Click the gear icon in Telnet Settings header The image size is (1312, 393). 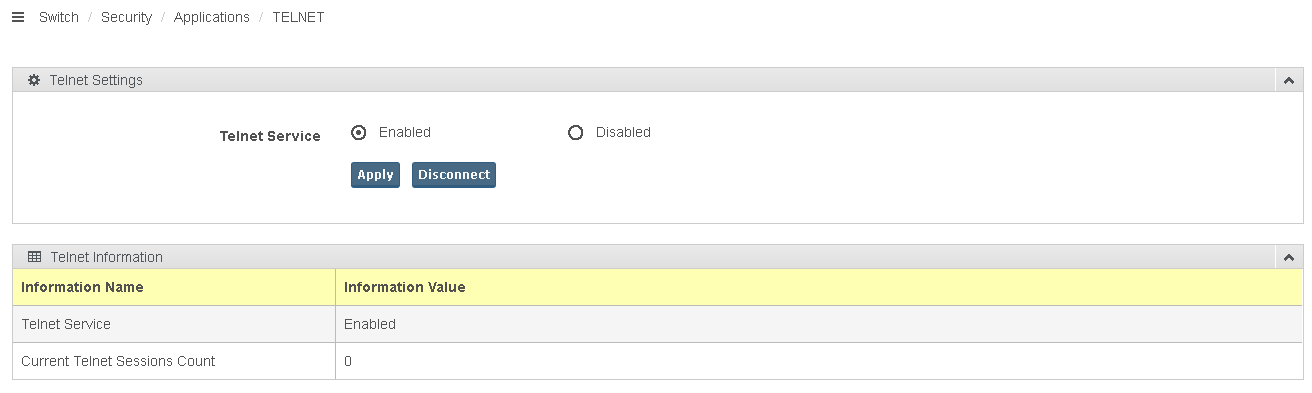tap(34, 80)
